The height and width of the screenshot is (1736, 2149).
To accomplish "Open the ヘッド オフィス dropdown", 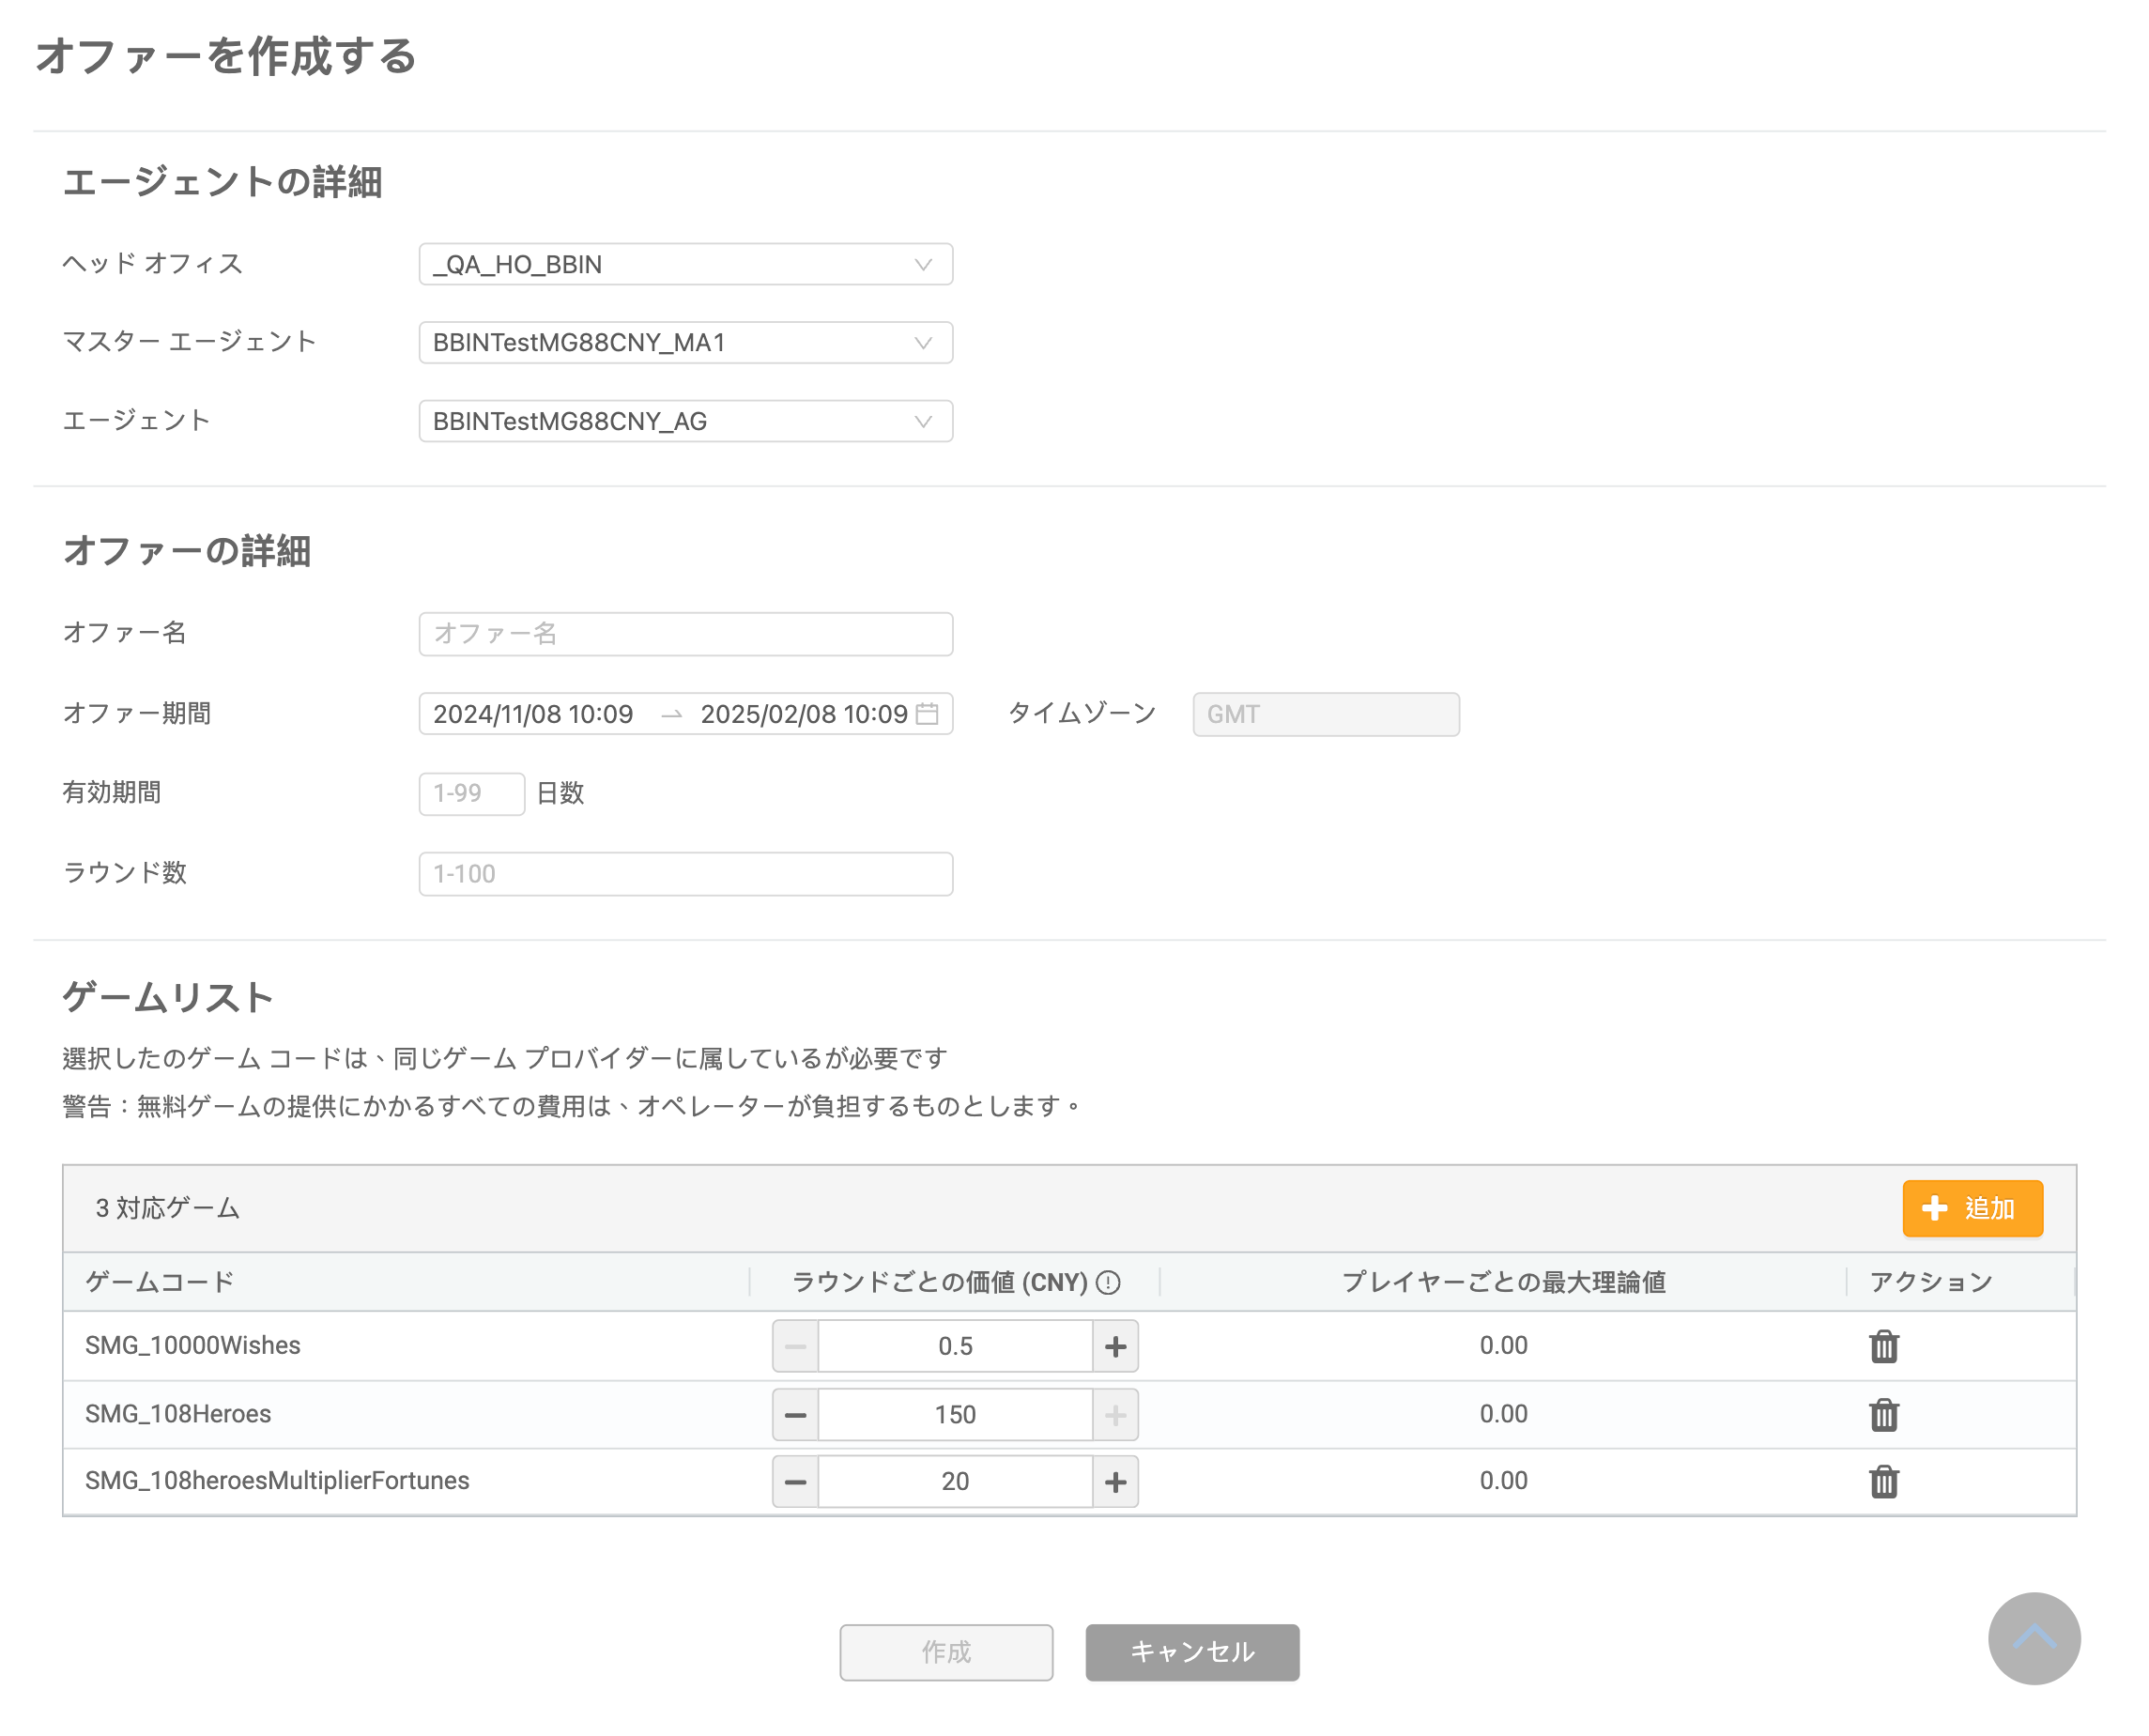I will [x=685, y=264].
